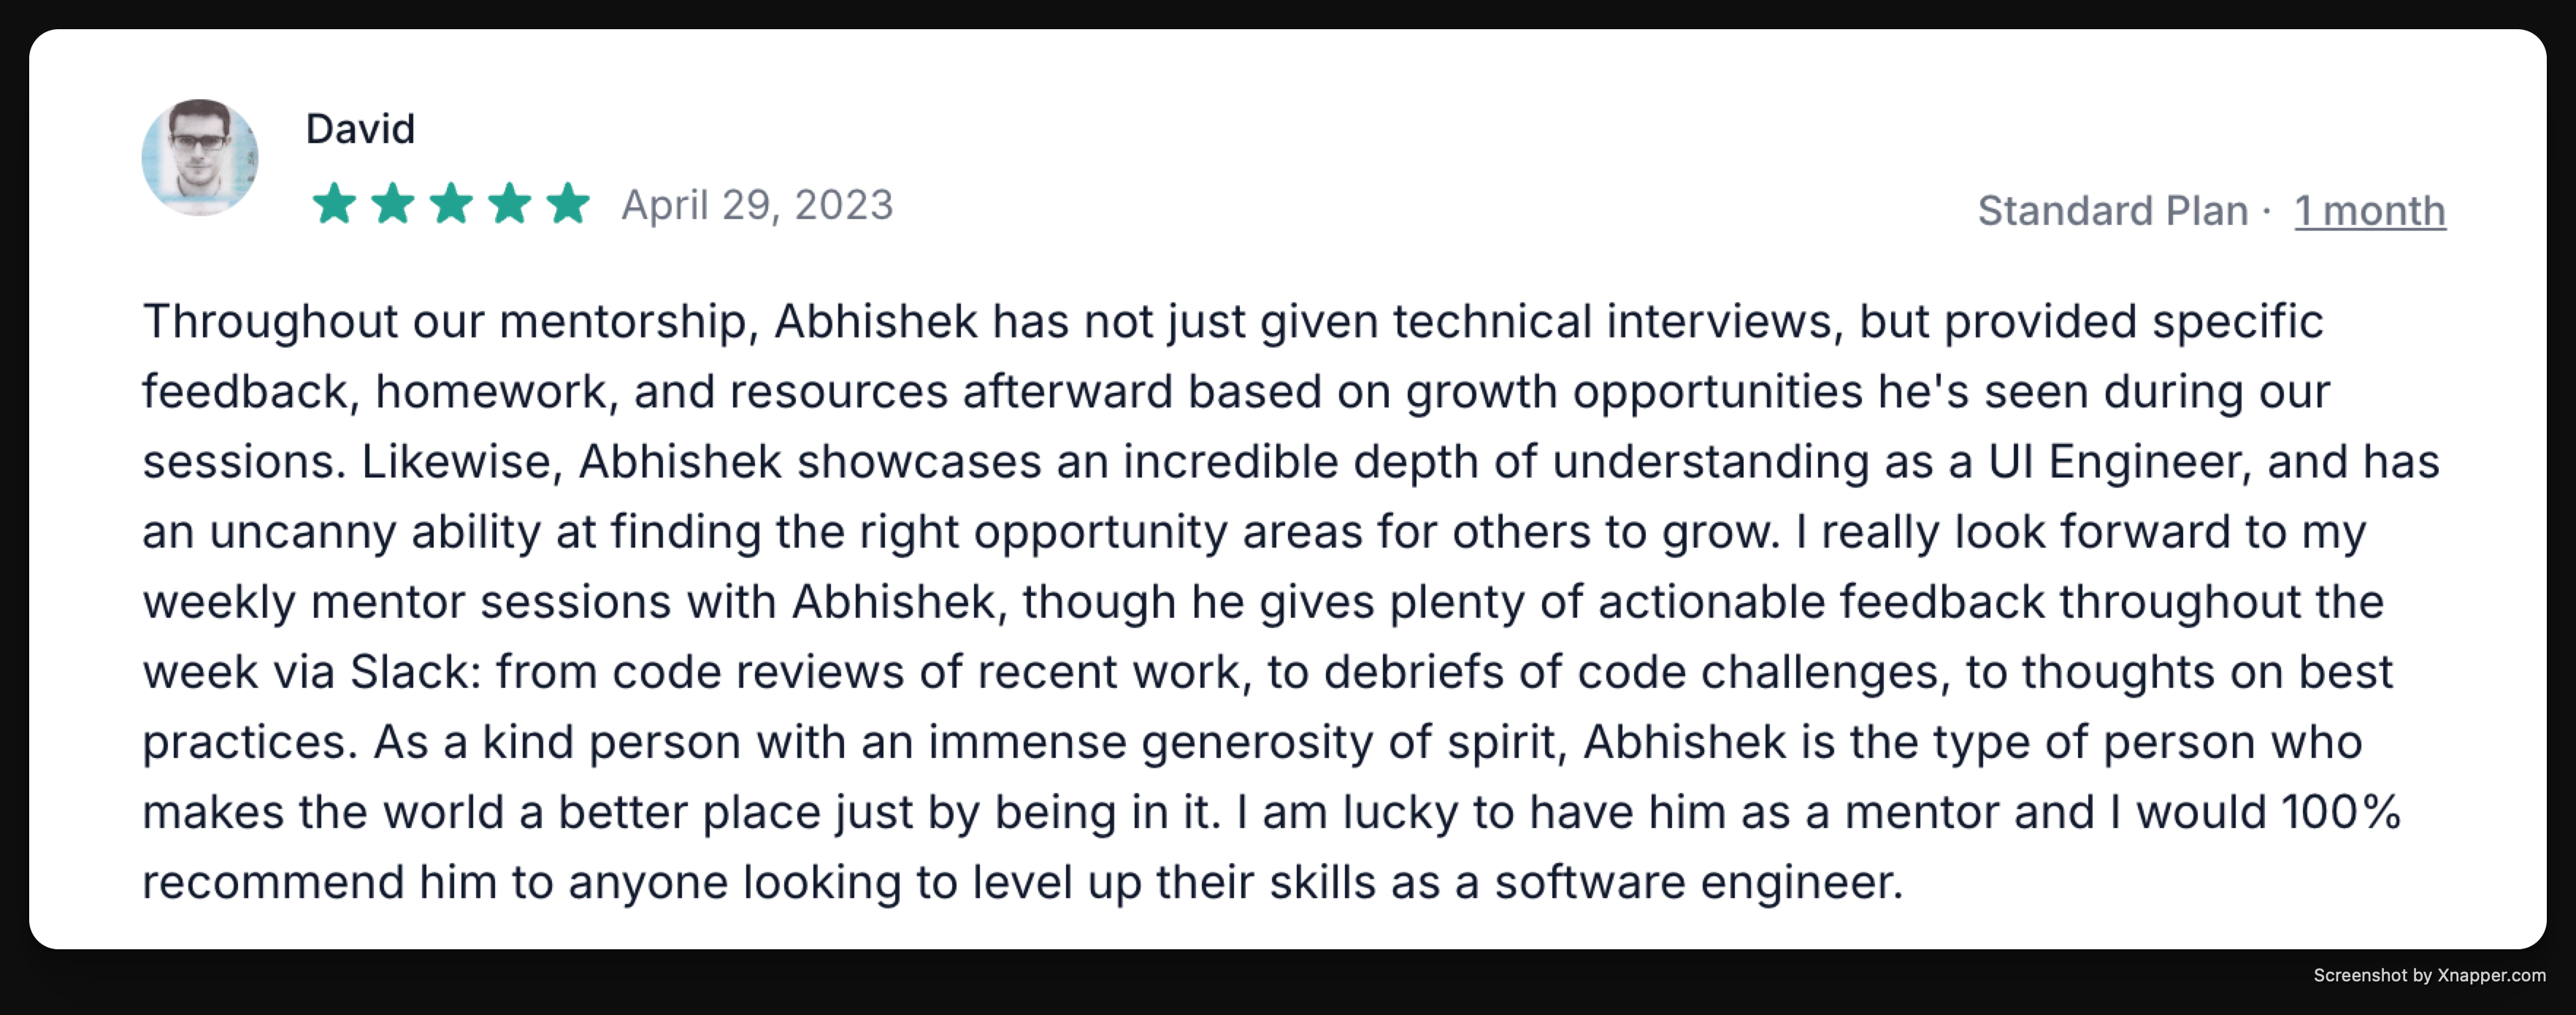This screenshot has height=1015, width=2576.
Task: Click the 100% text in the review
Action: 2340,812
